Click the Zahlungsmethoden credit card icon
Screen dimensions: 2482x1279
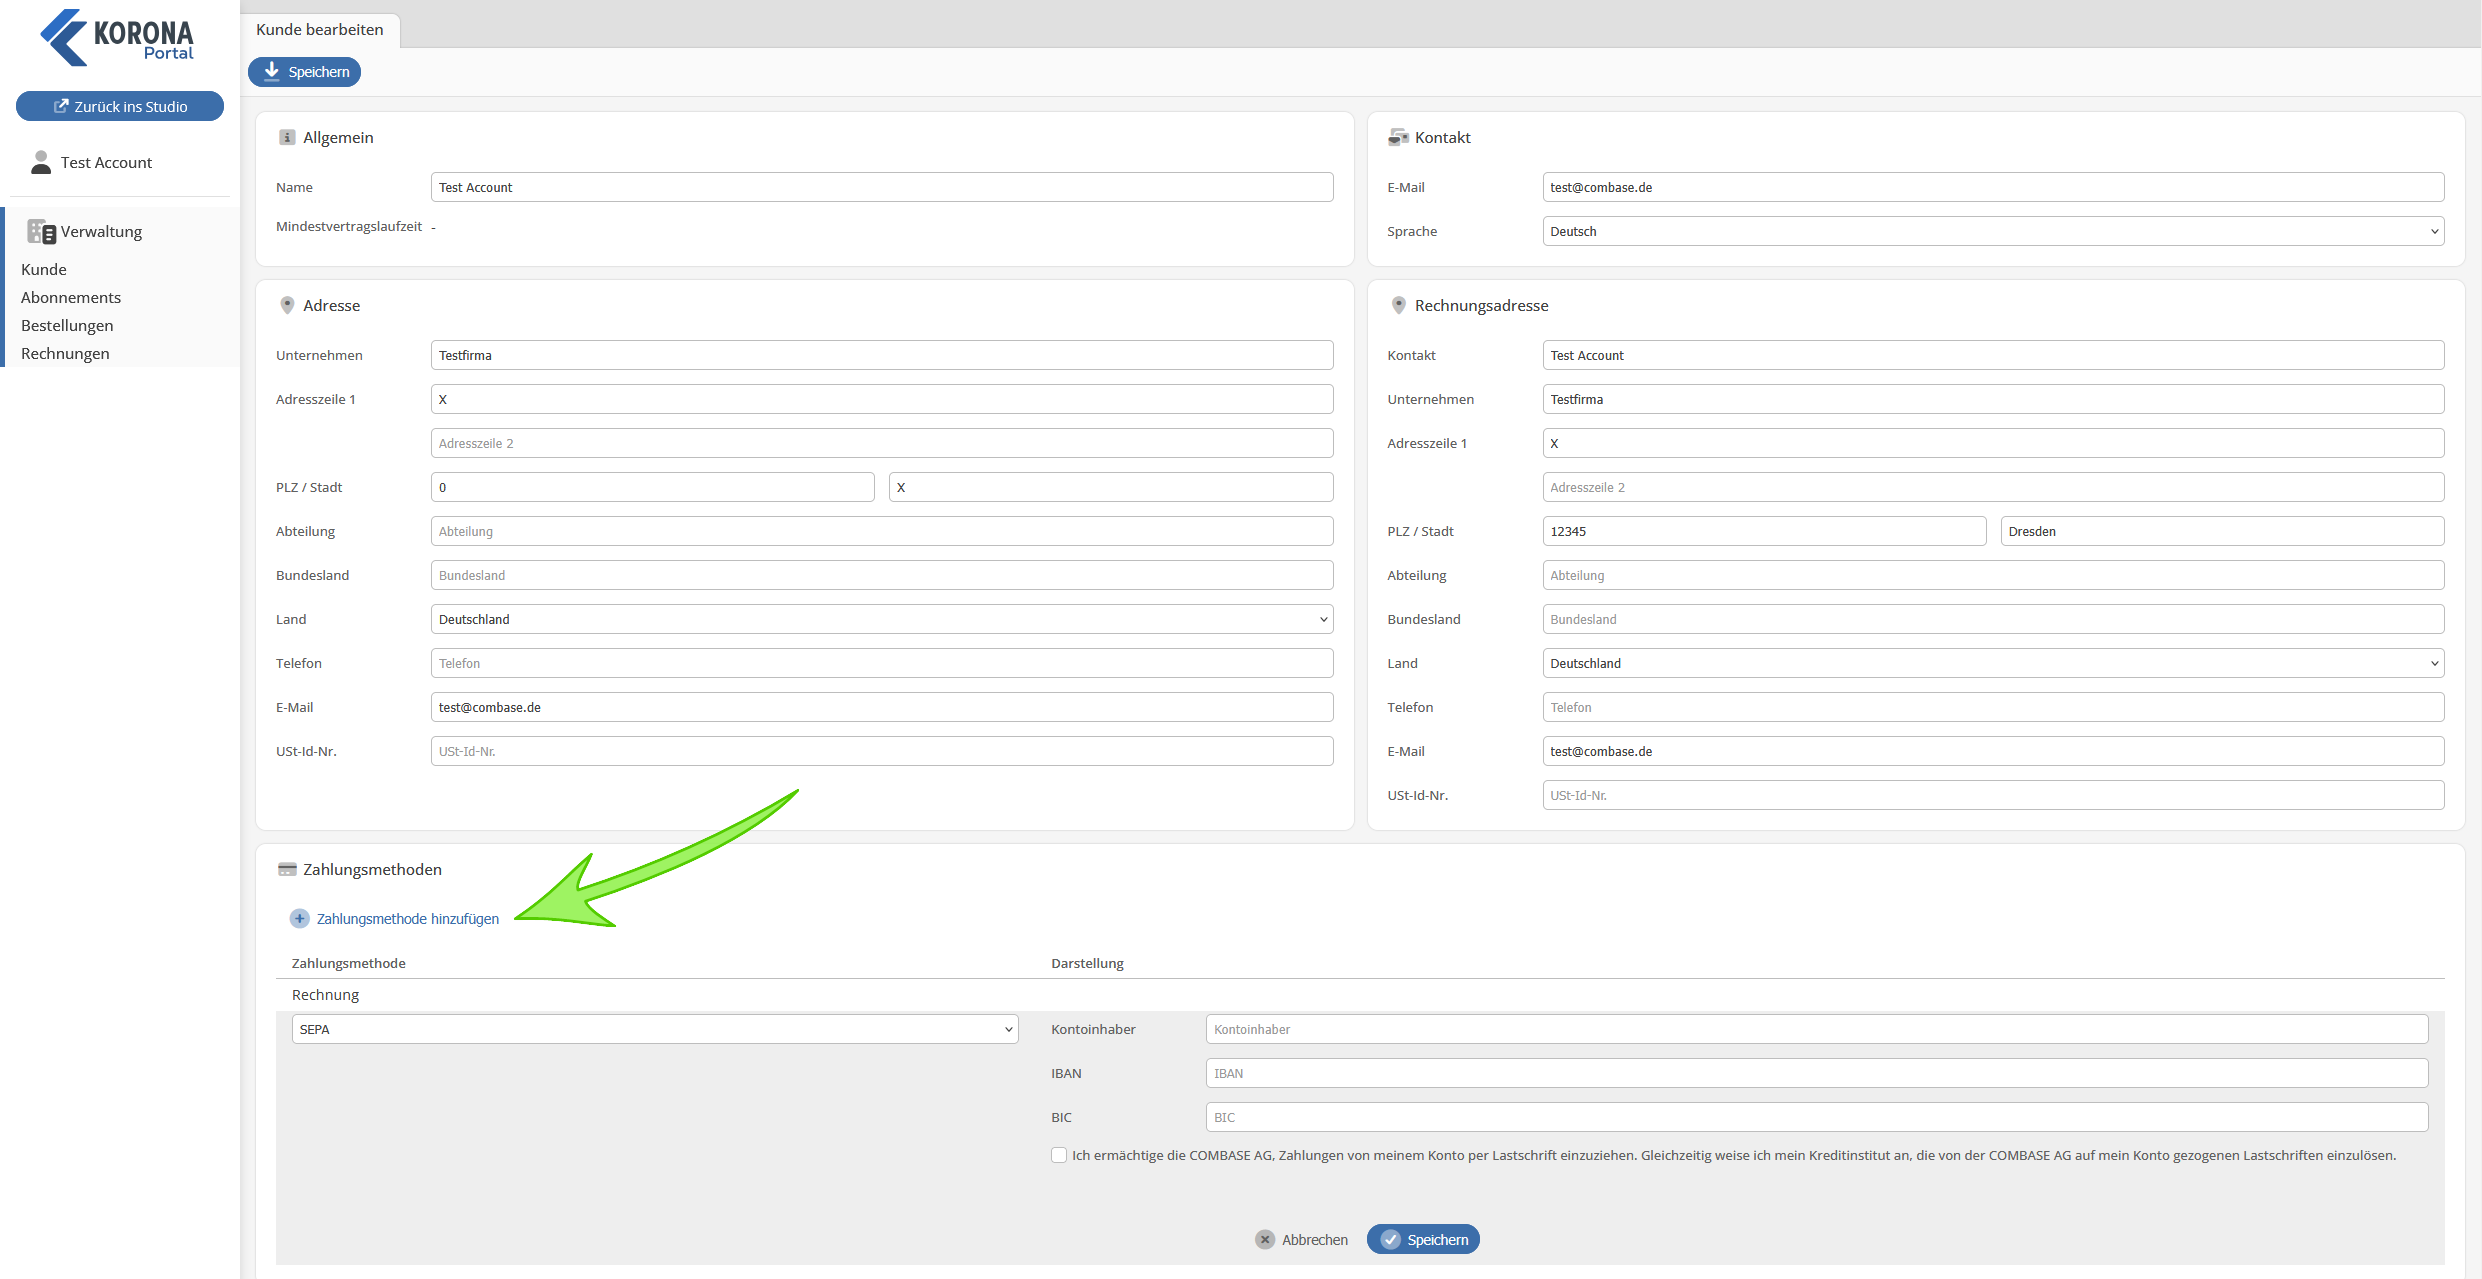pyautogui.click(x=287, y=869)
